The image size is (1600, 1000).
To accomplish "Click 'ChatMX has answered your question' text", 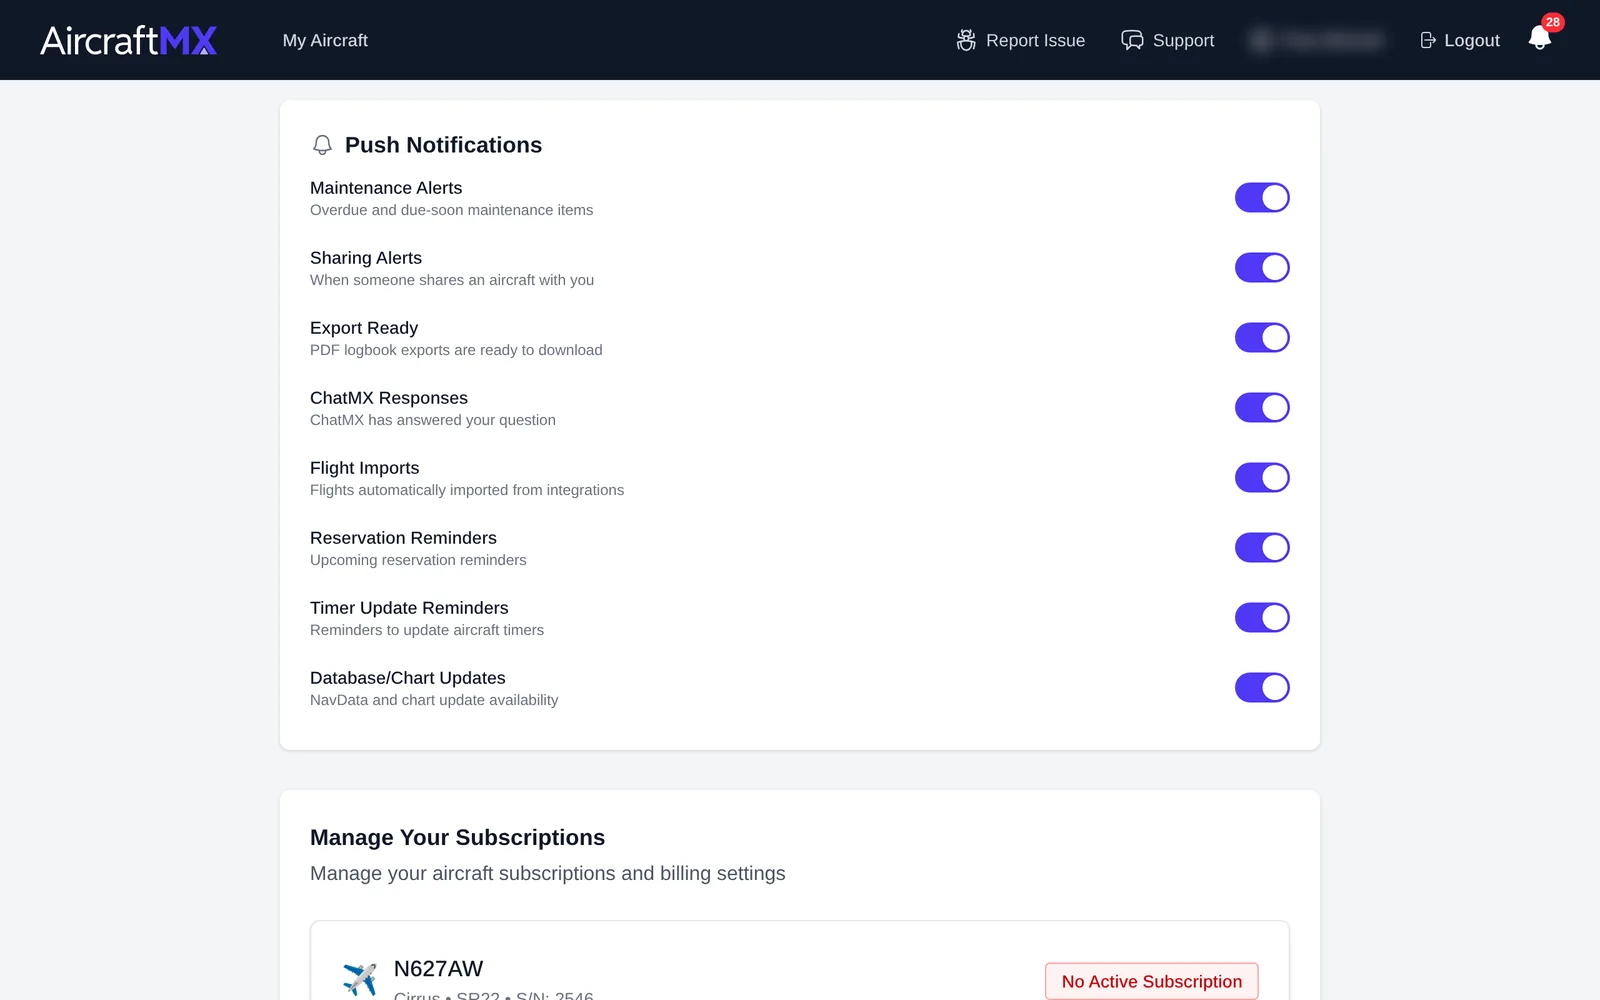I will (x=433, y=420).
